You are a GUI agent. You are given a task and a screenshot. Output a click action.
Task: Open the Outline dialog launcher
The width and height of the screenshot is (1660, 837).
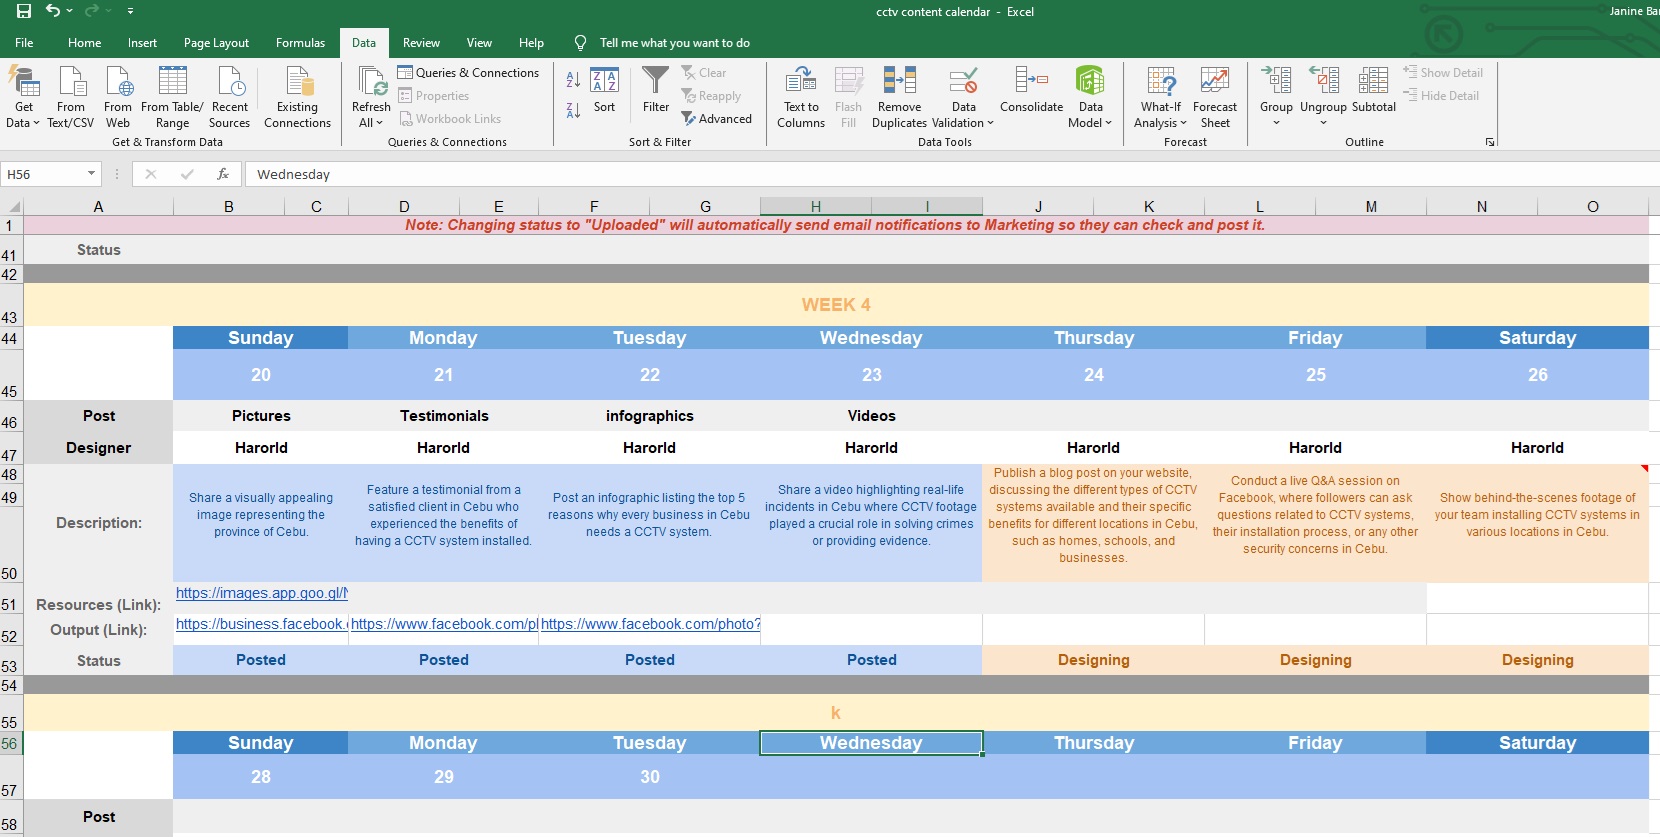(x=1490, y=142)
